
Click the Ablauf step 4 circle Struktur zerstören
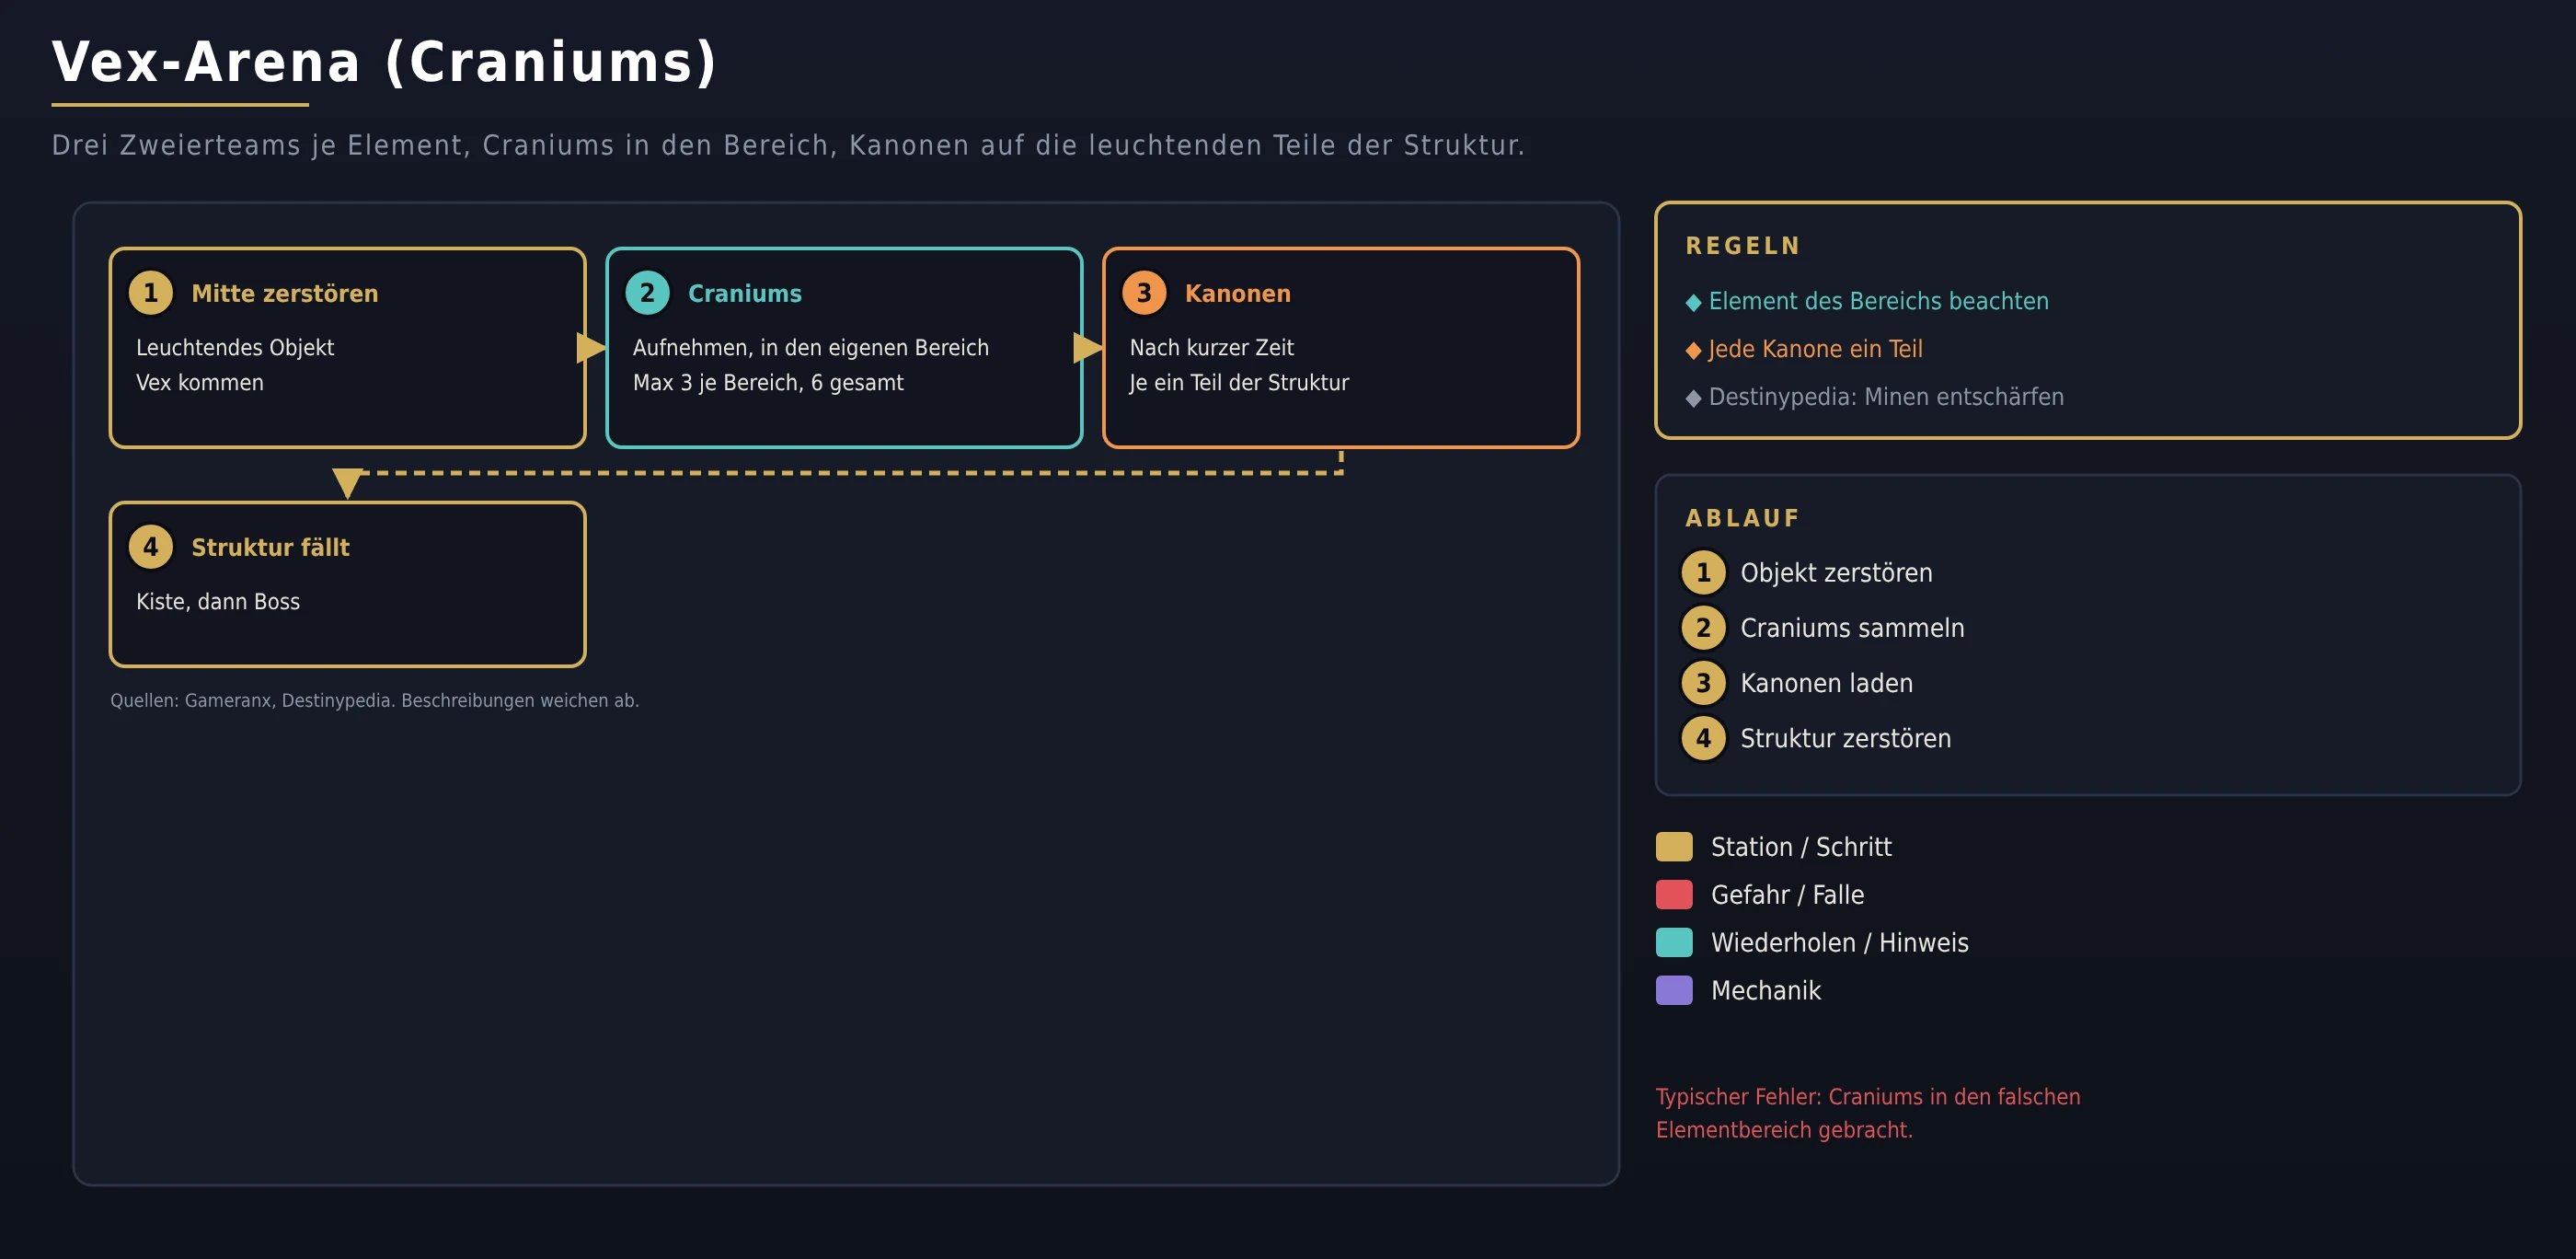point(1703,738)
